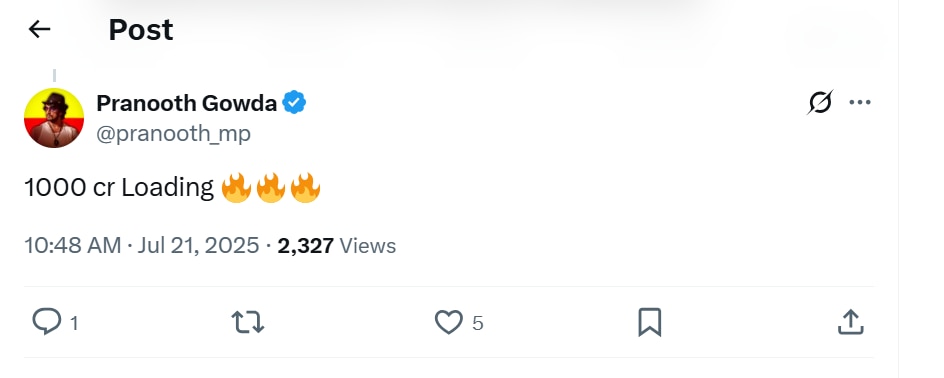Click the 10:48 AM Jul 21, 2025 timestamp
The height and width of the screenshot is (378, 944).
141,246
